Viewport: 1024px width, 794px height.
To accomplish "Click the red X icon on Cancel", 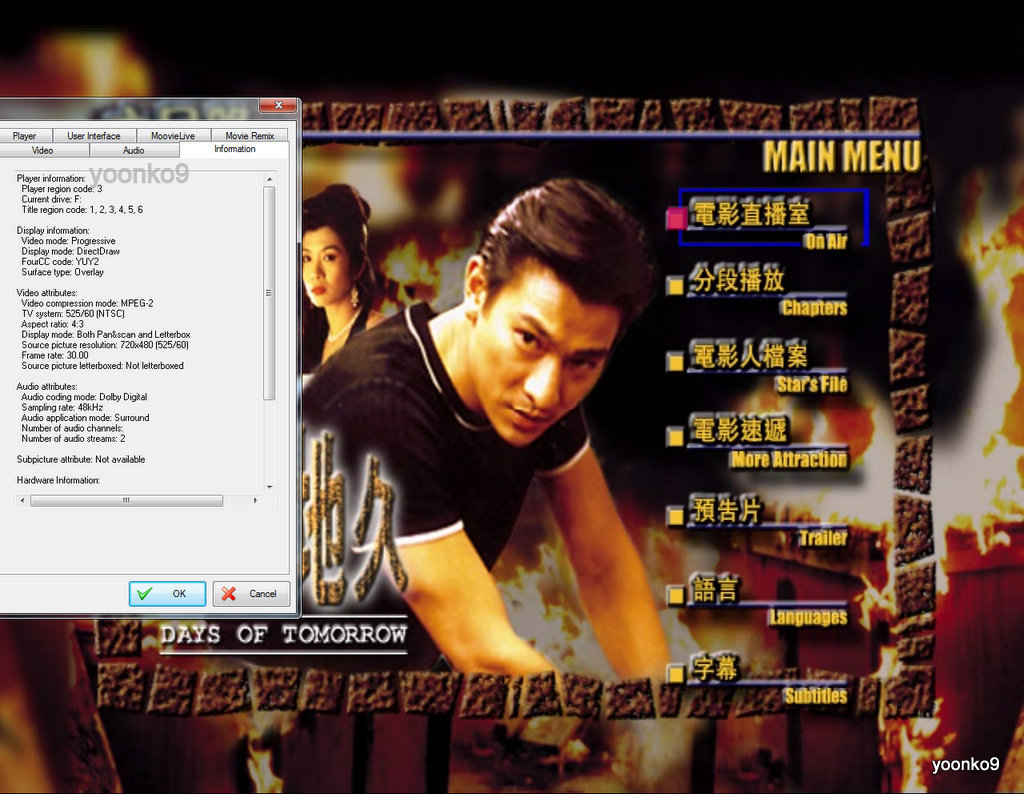I will 229,594.
